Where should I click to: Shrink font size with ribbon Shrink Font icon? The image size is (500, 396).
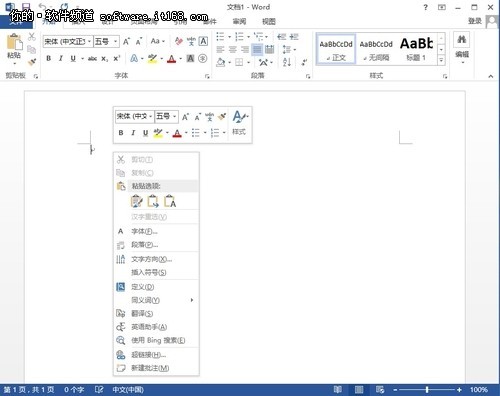click(x=139, y=41)
